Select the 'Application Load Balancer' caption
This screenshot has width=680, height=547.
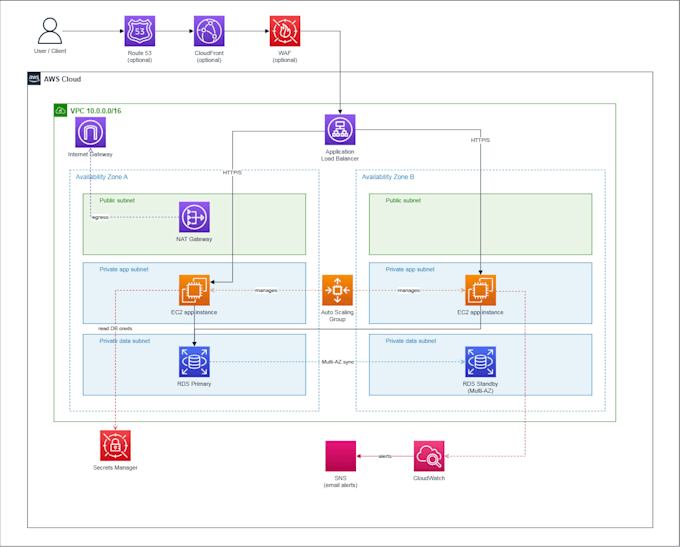click(340, 155)
